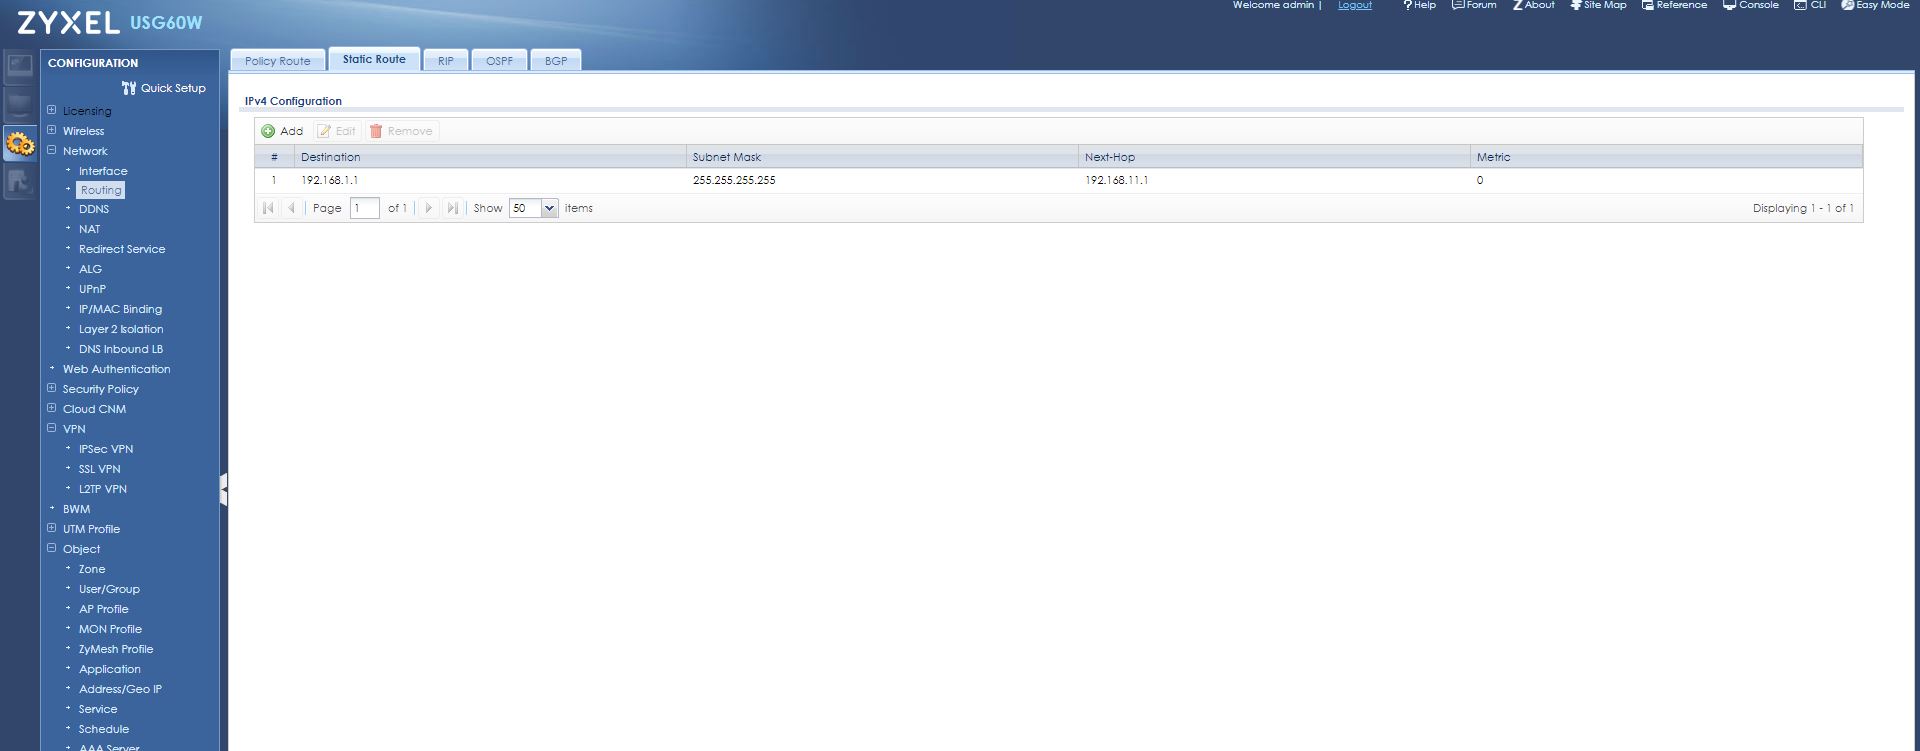Click the Quick Setup tools icon
Image resolution: width=1920 pixels, height=751 pixels.
point(129,88)
